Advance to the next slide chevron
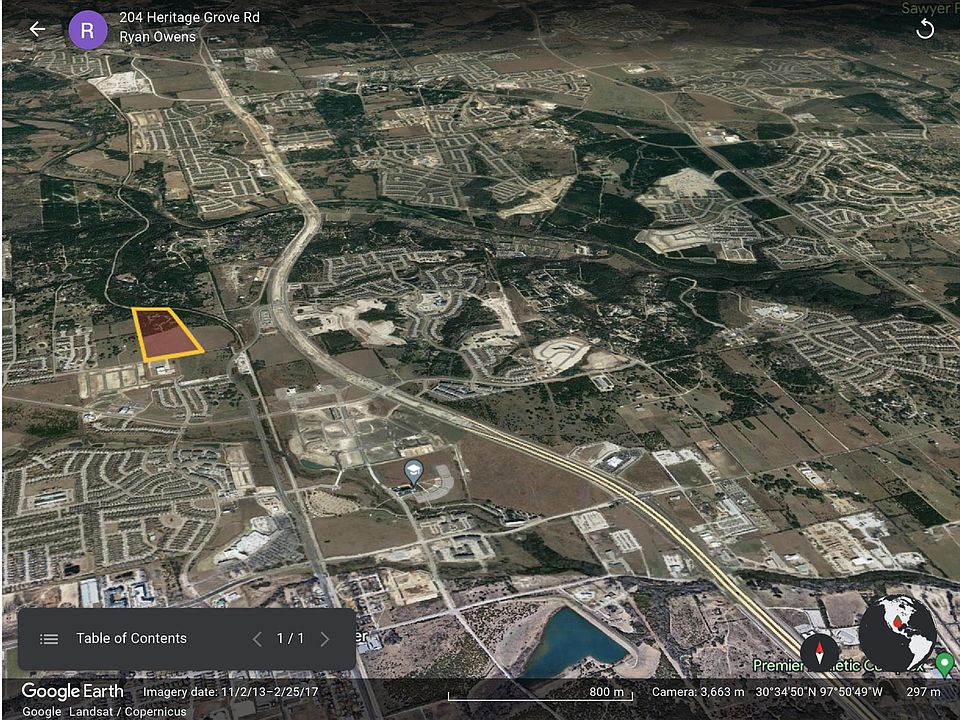Screen dimensions: 960x720 pyautogui.click(x=324, y=639)
